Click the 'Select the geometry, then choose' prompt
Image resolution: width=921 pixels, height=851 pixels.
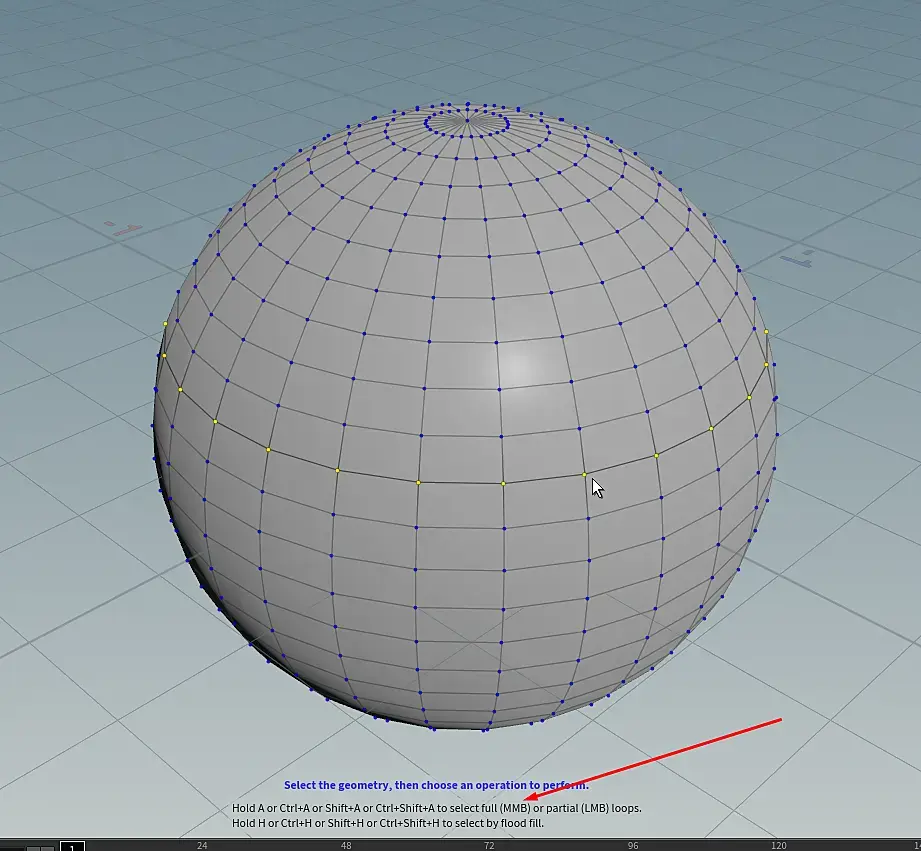click(x=436, y=785)
